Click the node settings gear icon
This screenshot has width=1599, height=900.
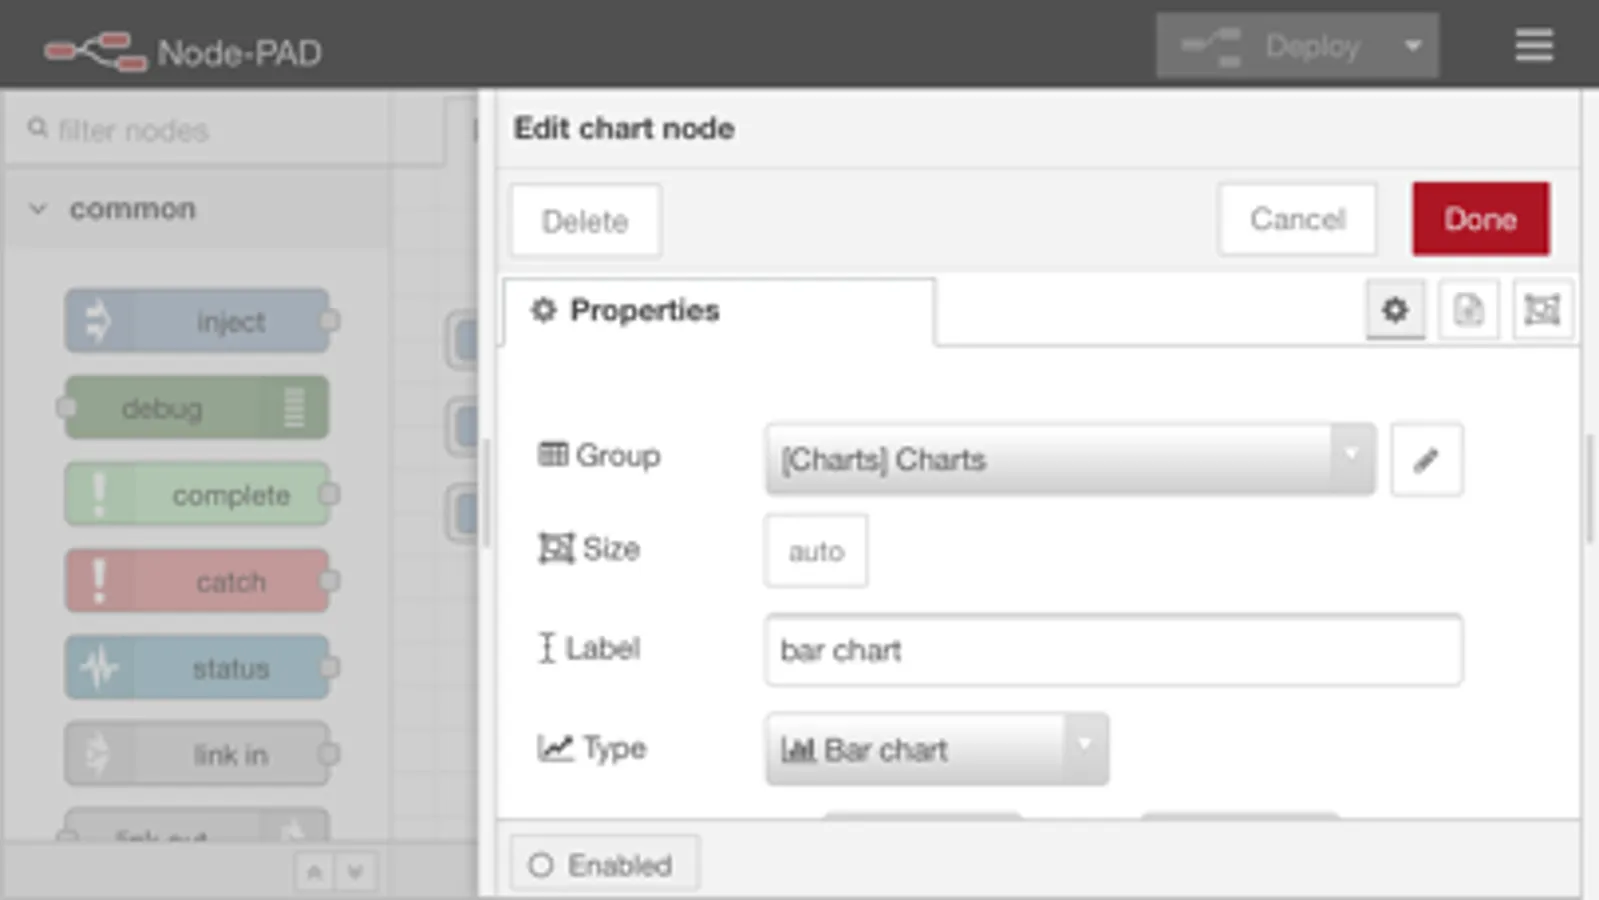[1395, 310]
